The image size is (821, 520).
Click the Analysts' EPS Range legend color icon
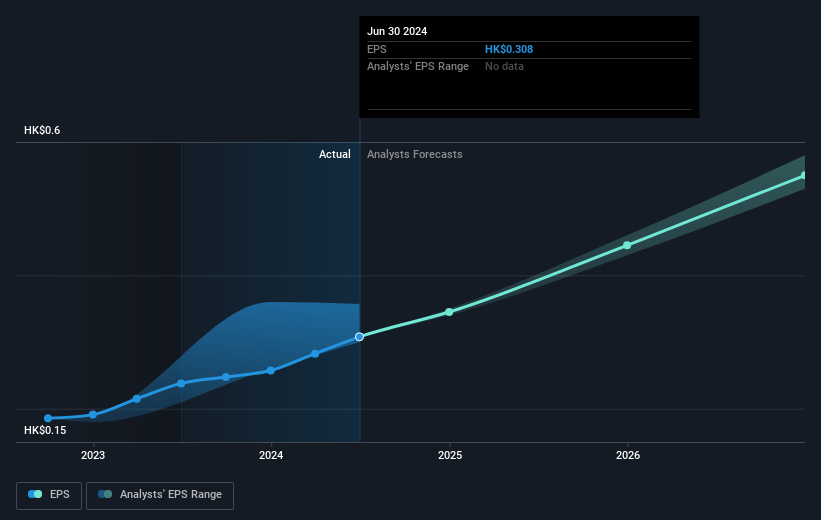click(x=105, y=494)
